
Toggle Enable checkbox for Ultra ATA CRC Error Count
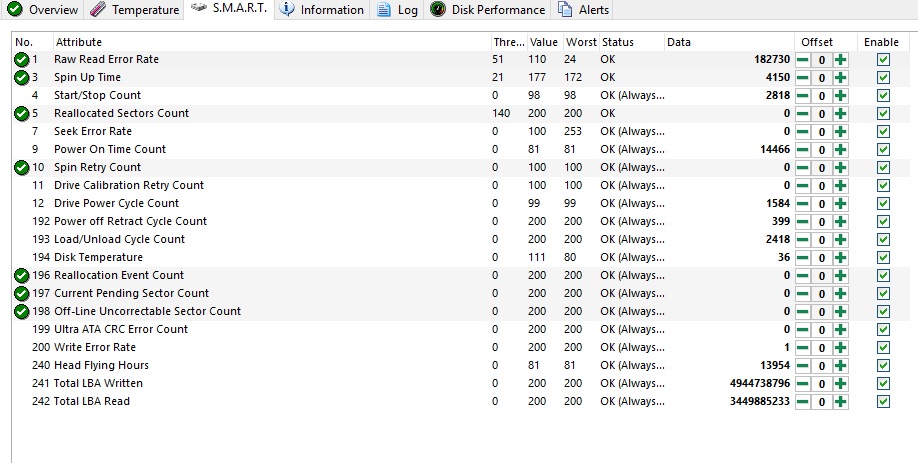pyautogui.click(x=883, y=330)
